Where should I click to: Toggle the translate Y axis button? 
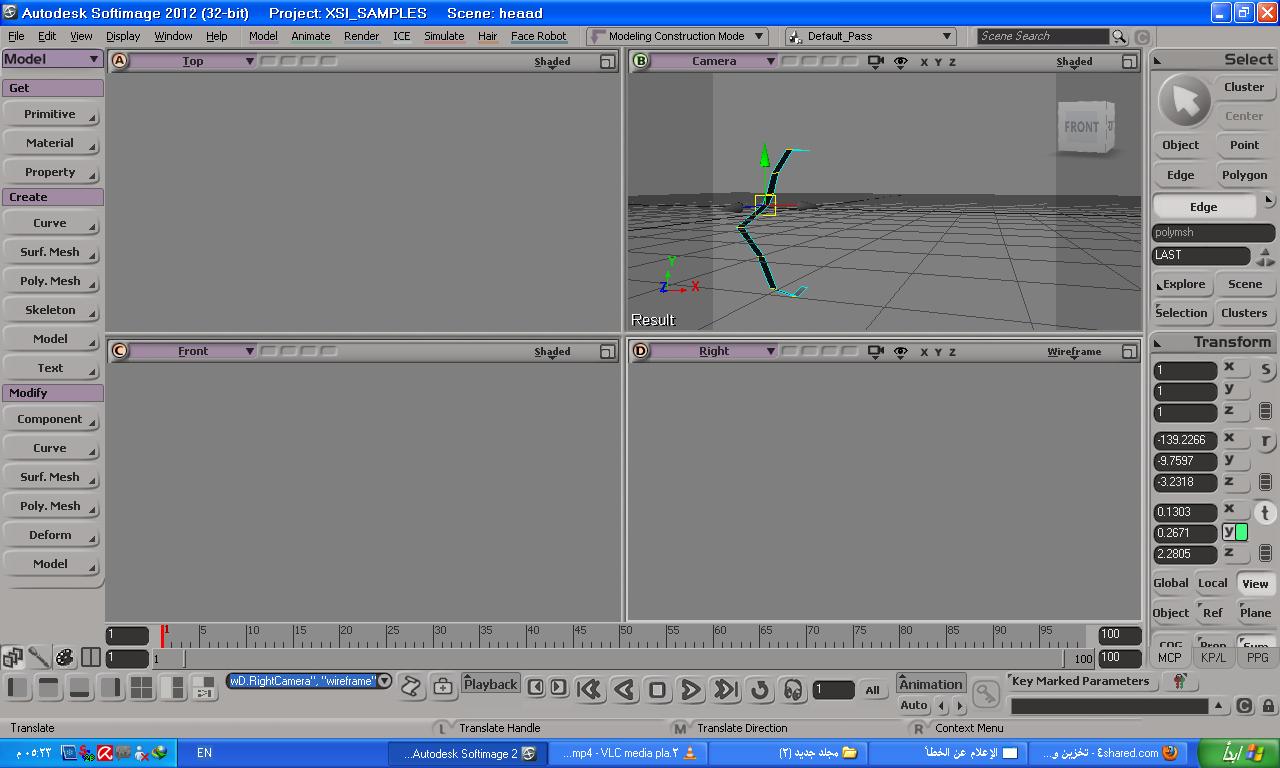coord(1236,532)
